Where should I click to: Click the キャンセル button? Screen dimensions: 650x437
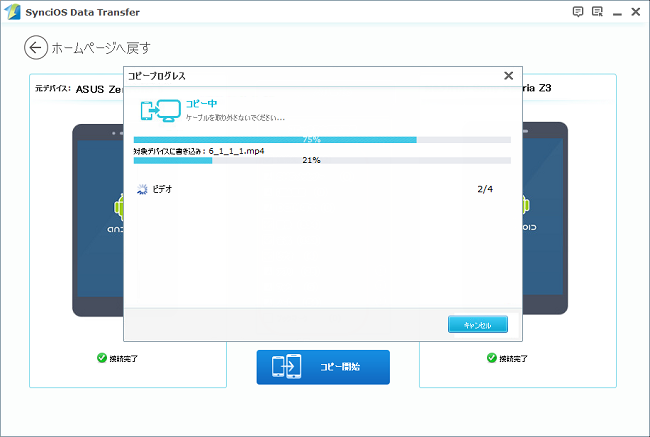478,324
